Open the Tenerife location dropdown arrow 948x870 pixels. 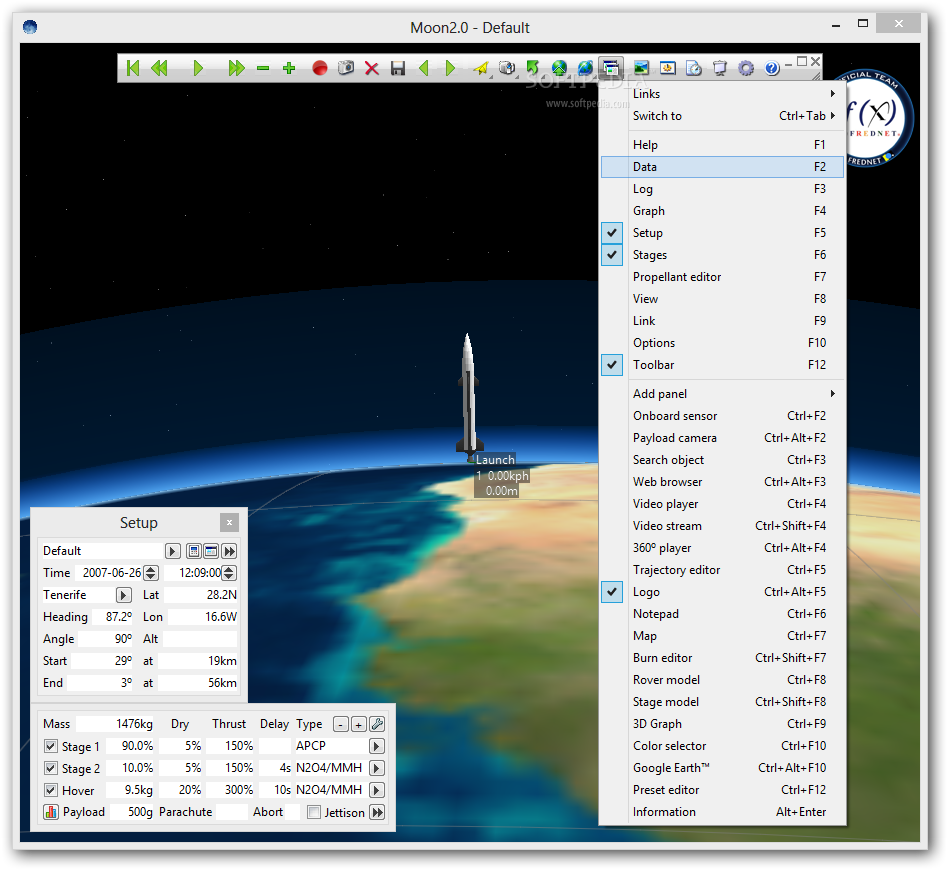123,595
